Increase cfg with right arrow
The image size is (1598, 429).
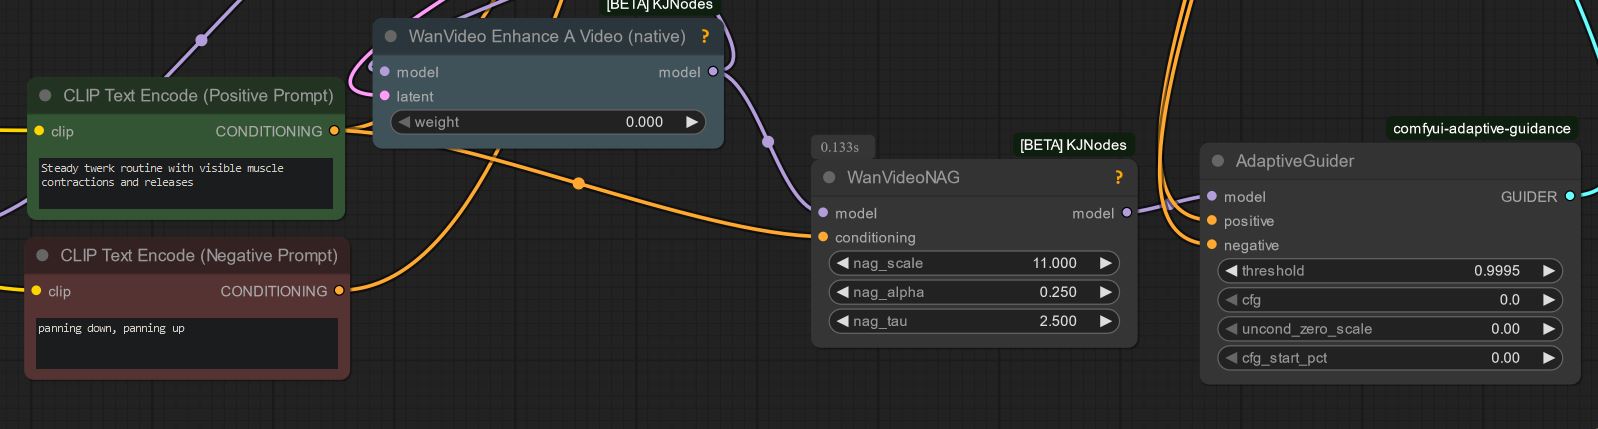click(1548, 299)
